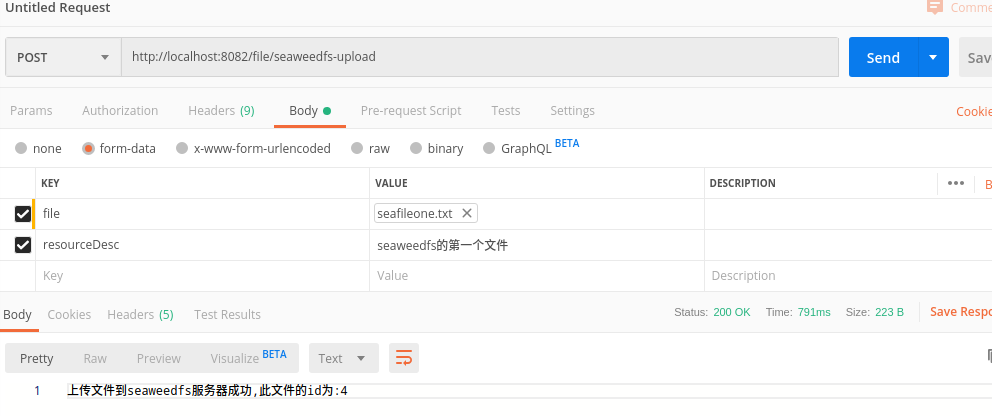992x416 pixels.
Task: Choose the x-www-form-urlencoded radio option
Action: click(x=182, y=148)
